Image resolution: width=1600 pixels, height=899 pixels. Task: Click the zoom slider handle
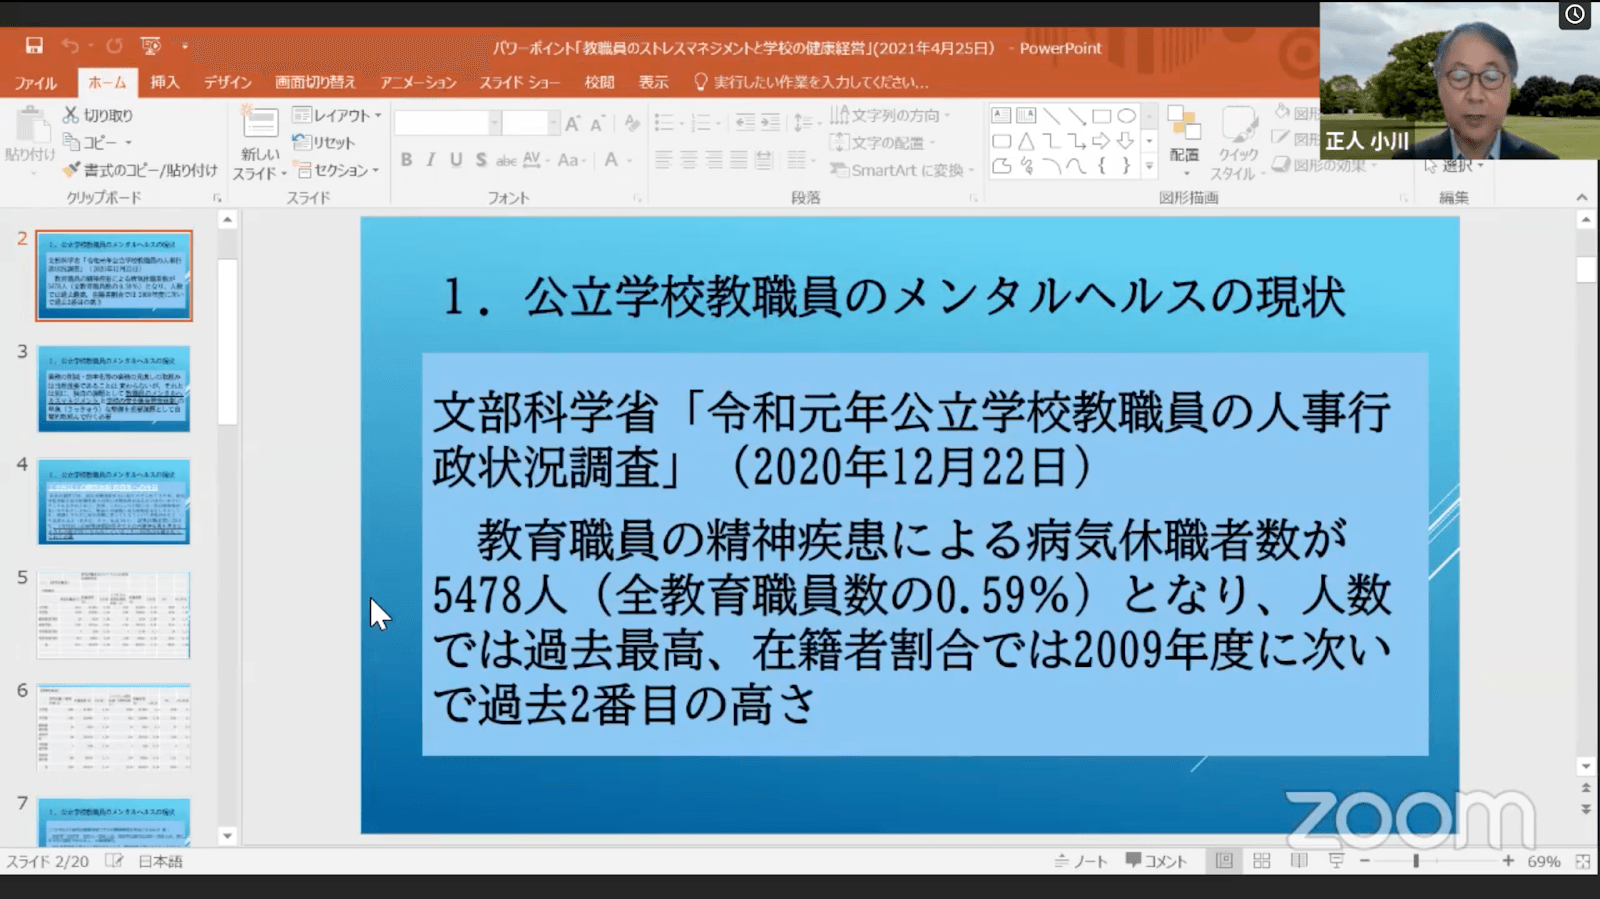(1416, 861)
